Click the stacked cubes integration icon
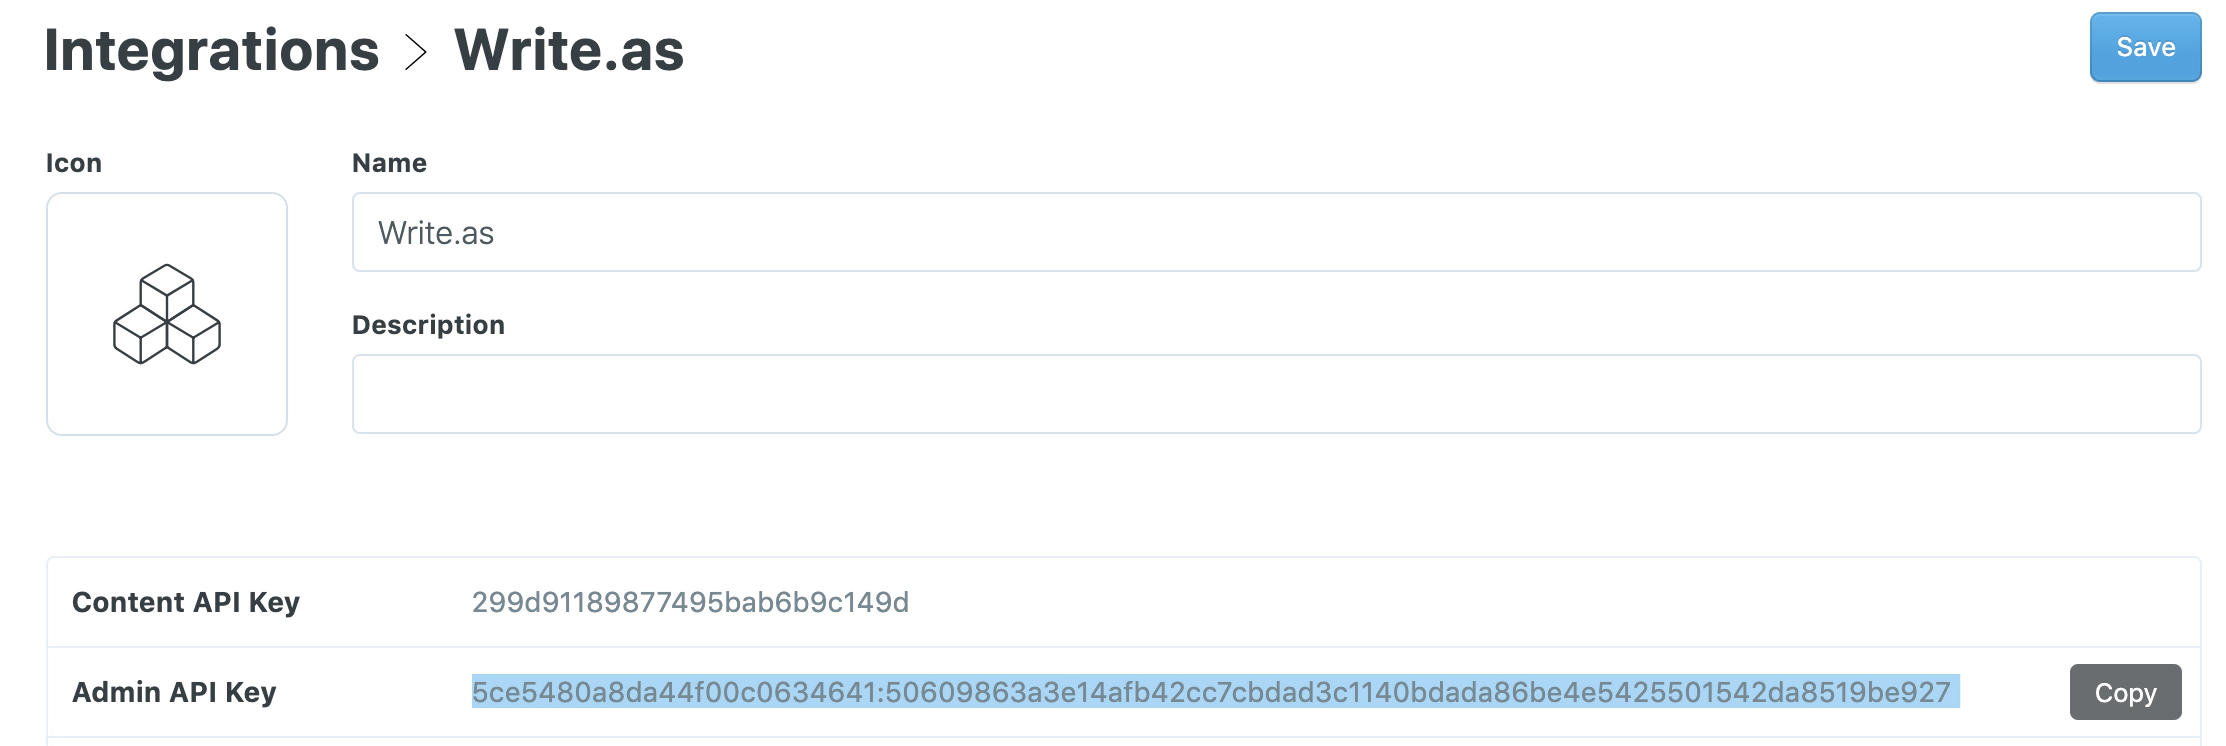The image size is (2226, 746). (167, 314)
